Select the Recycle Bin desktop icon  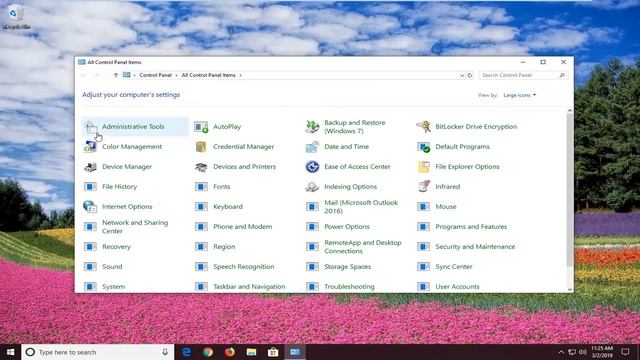pos(16,18)
